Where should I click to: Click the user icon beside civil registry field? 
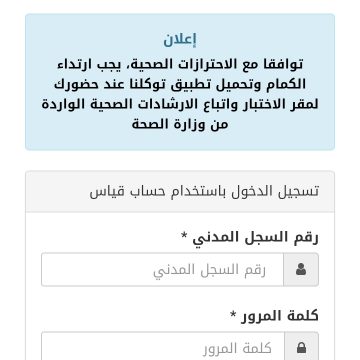click(301, 269)
